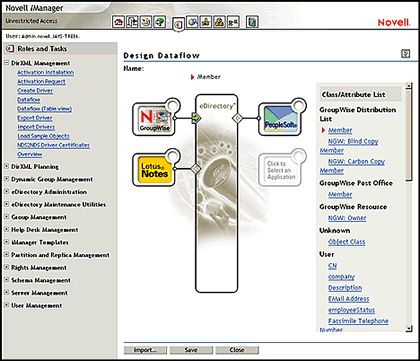Select Object Class under Unknown
This screenshot has height=361, width=420.
point(347,242)
